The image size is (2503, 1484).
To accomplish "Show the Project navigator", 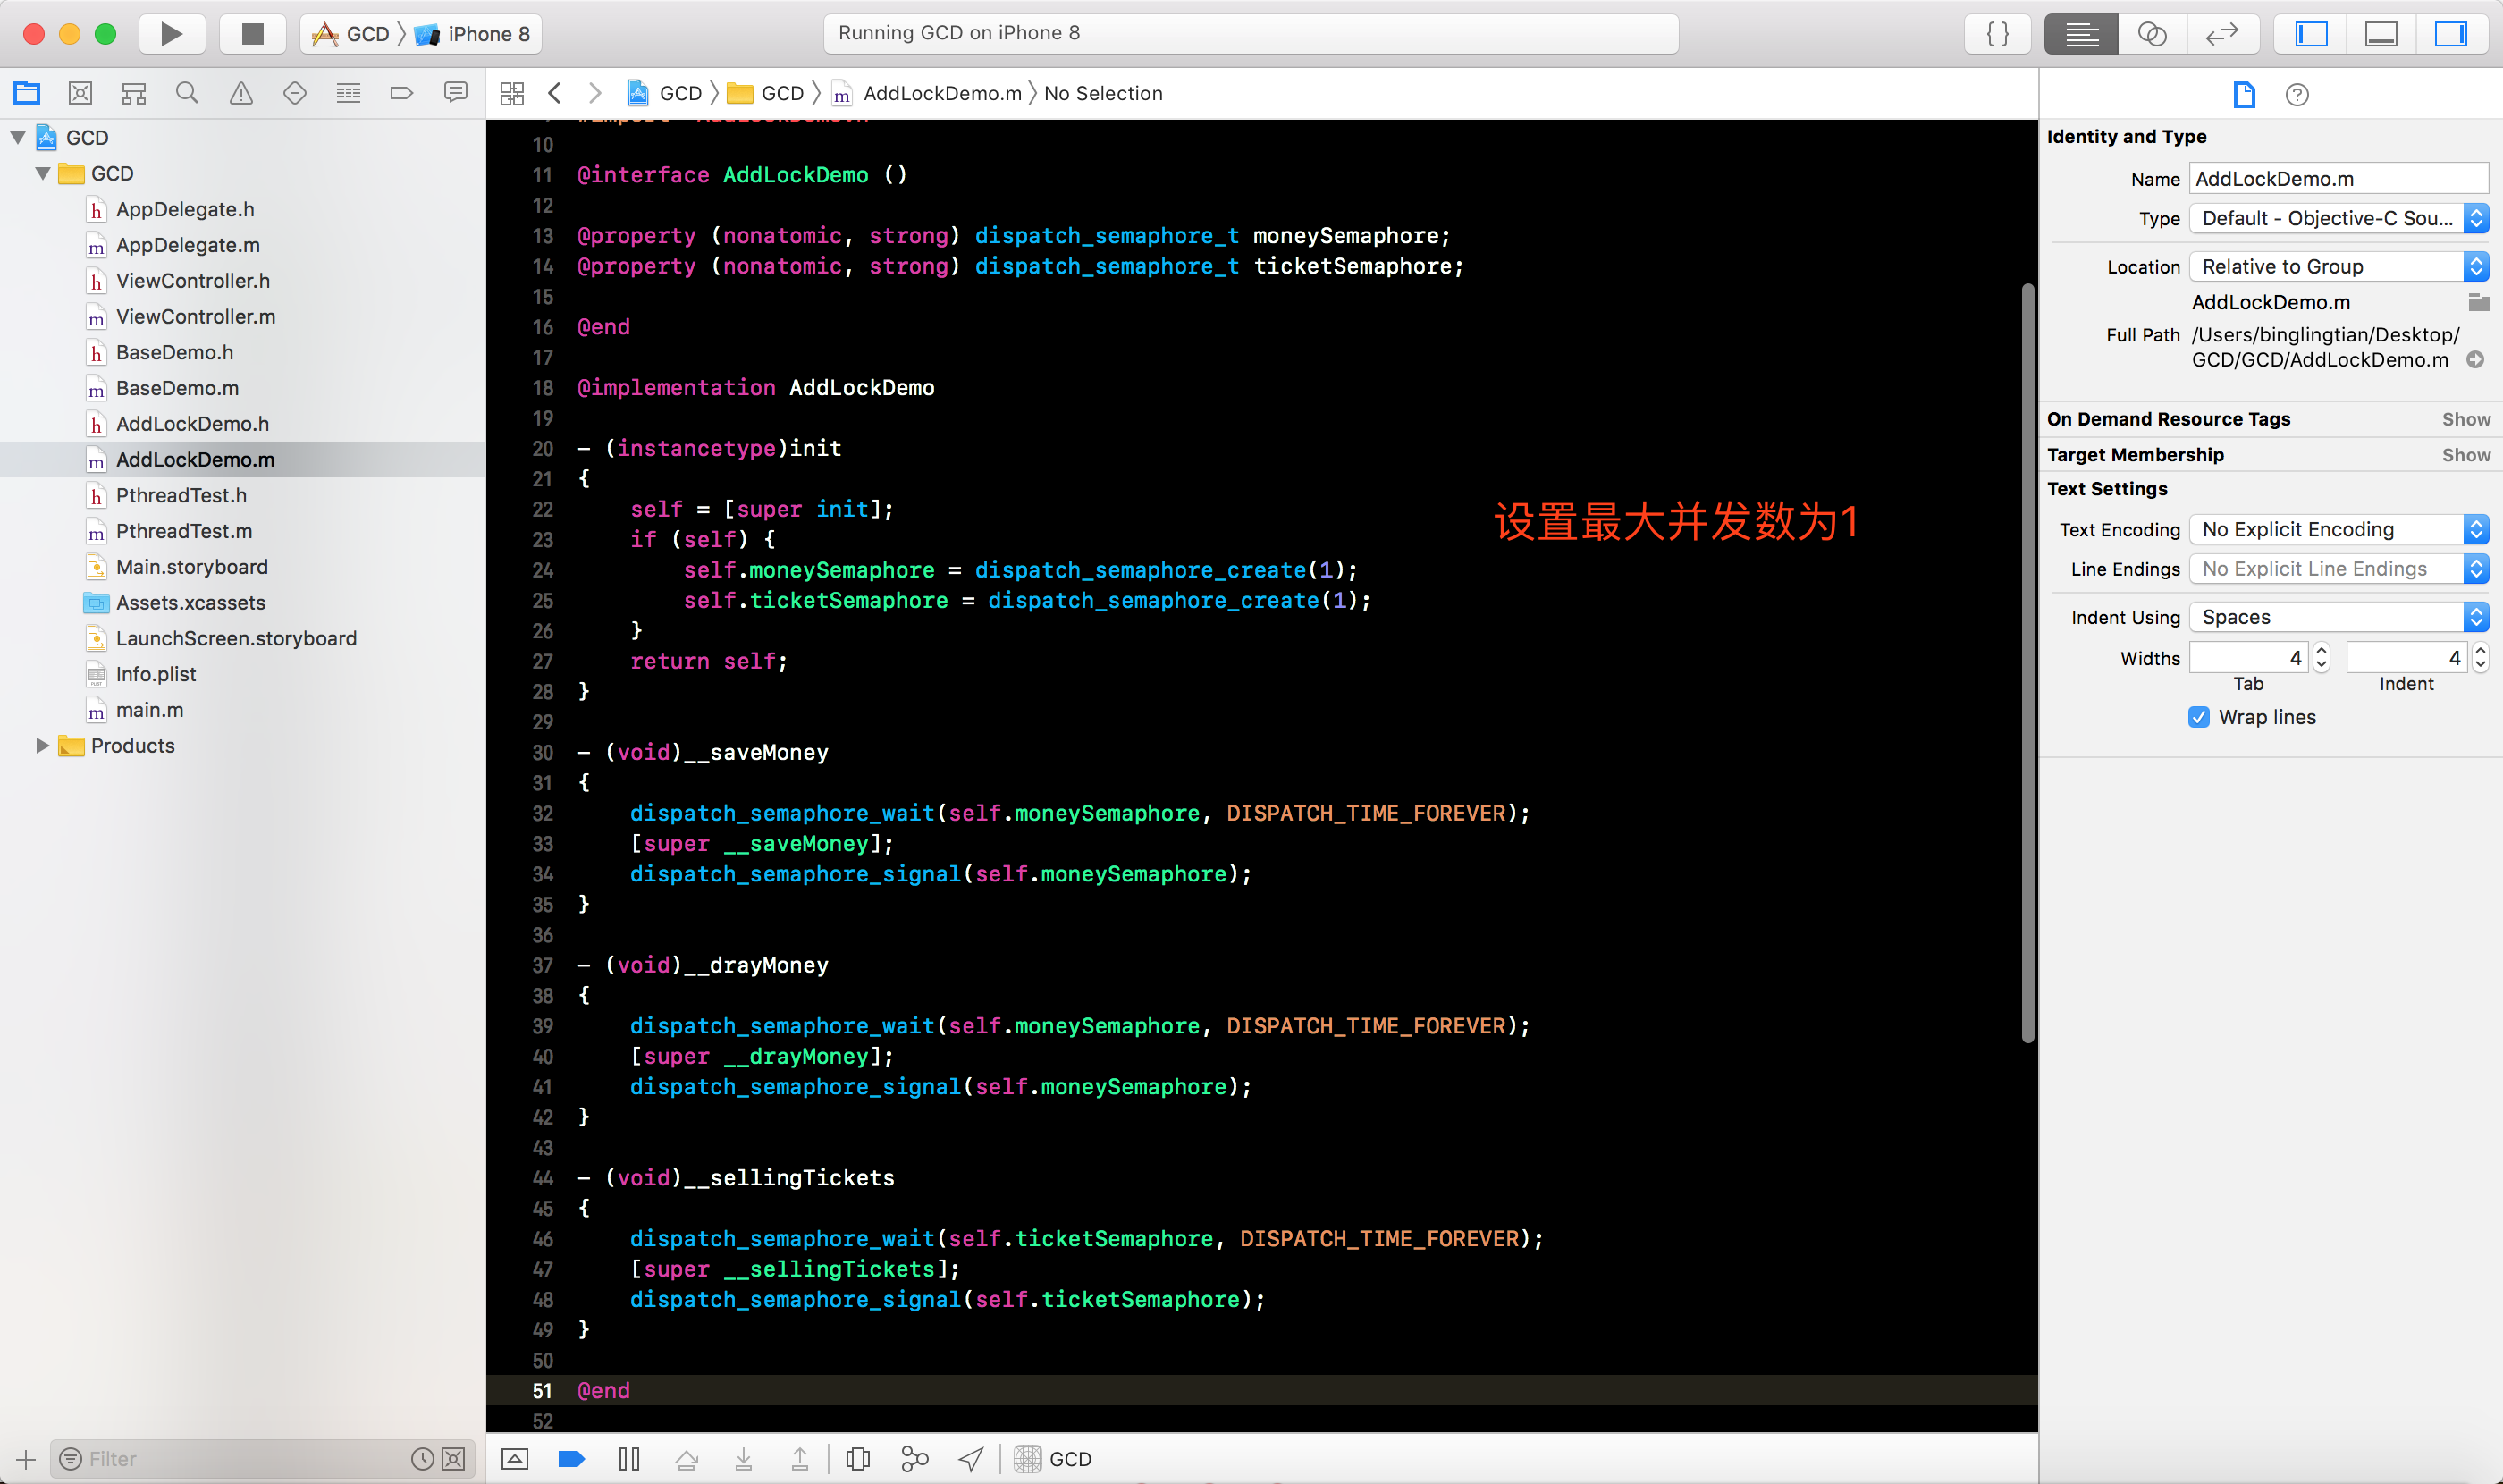I will point(27,93).
